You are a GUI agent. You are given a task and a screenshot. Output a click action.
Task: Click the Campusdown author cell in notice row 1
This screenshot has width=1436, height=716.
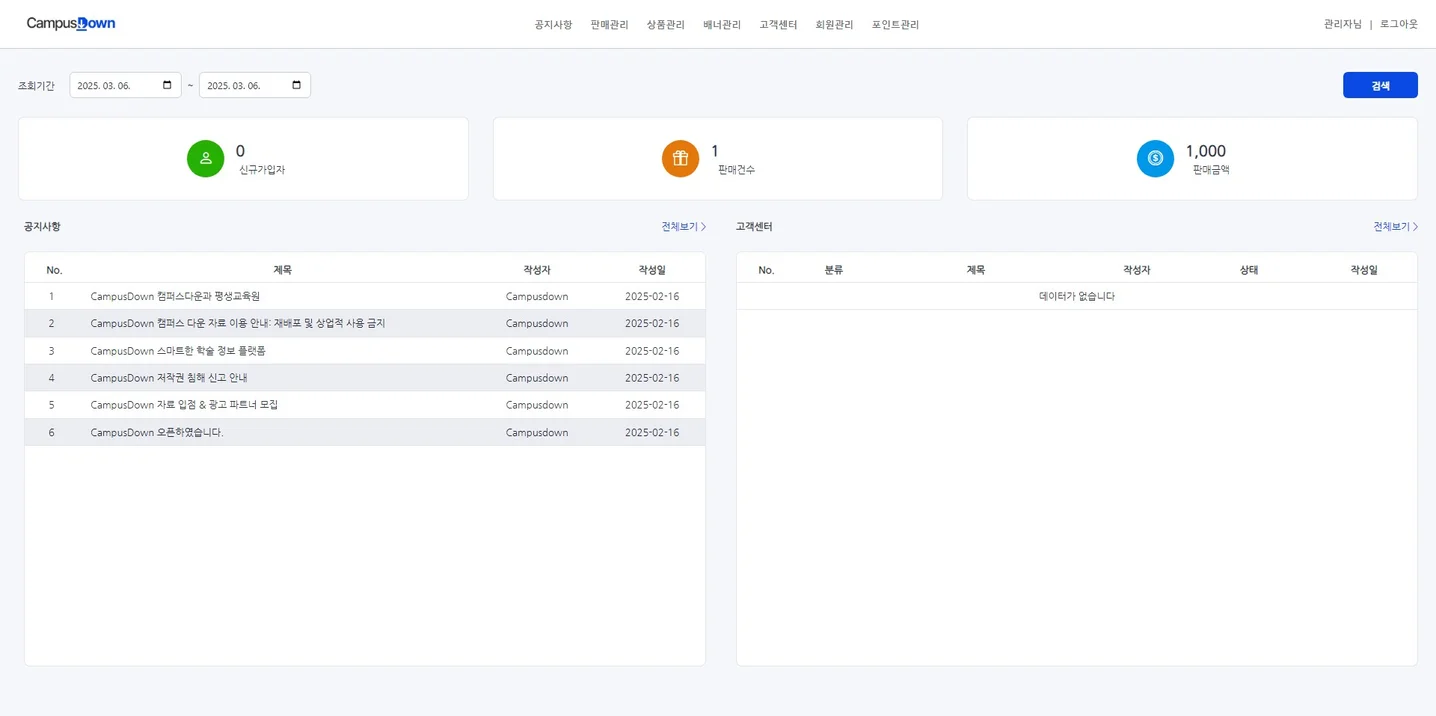point(537,296)
